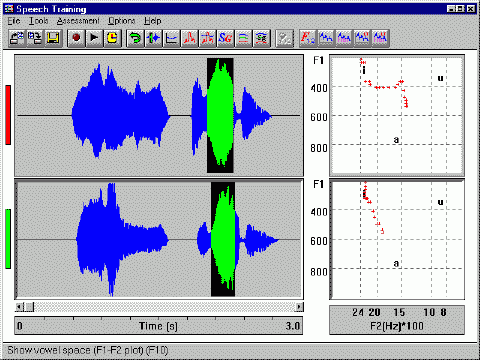Viewport: 480px width, 360px height.
Task: Click the green level bar beside lower waveform
Action: 8,239
